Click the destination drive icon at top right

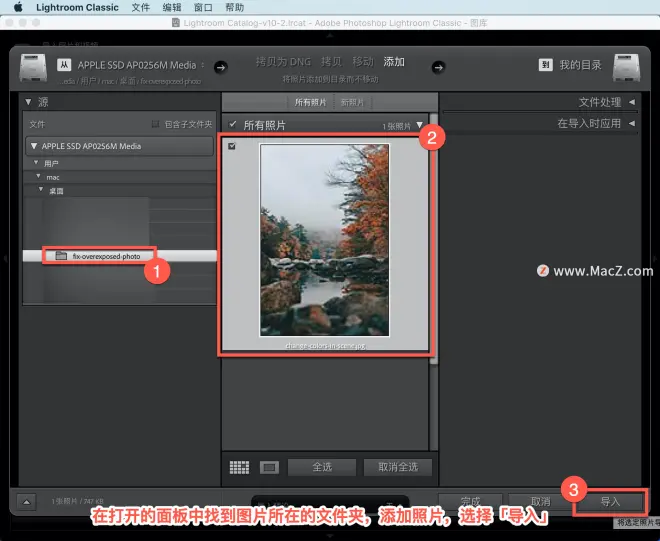624,69
